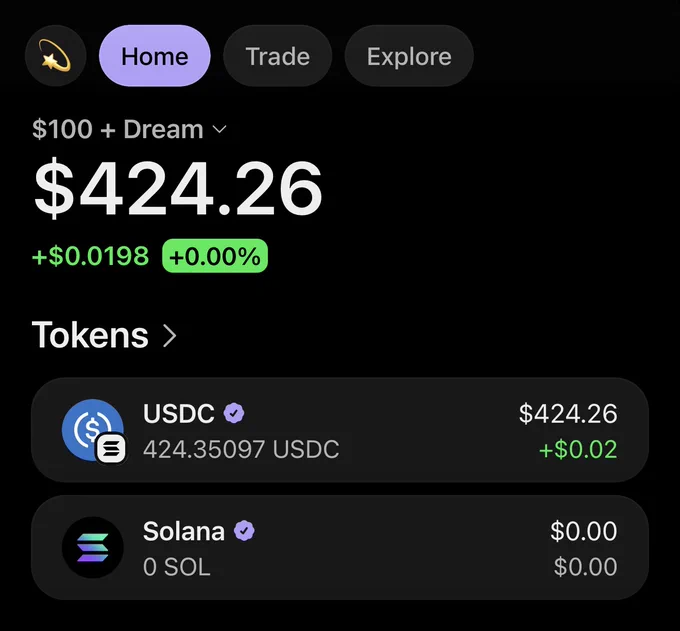Tap the Solana token logo
The width and height of the screenshot is (680, 631).
click(92, 547)
